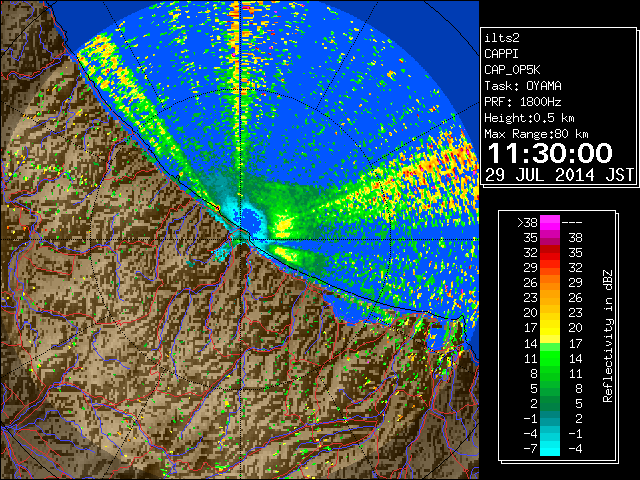Image resolution: width=640 pixels, height=480 pixels.
Task: Click the '-7' legend label
Action: click(530, 448)
